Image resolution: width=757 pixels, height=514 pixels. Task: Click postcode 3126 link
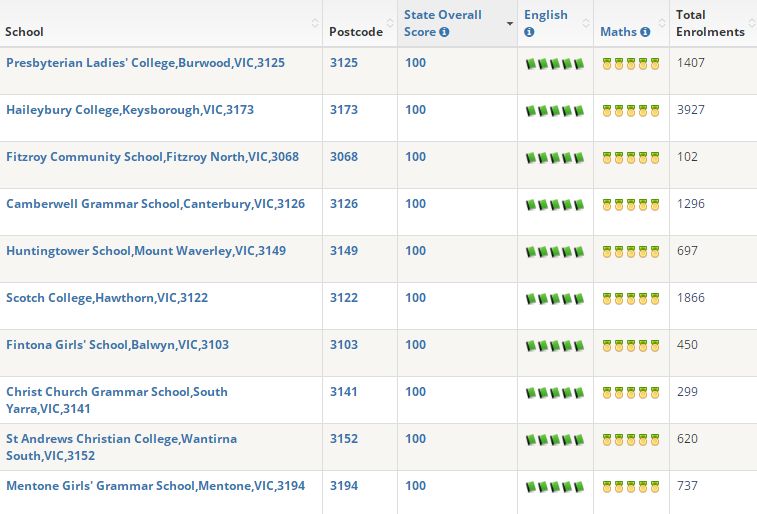click(x=344, y=204)
